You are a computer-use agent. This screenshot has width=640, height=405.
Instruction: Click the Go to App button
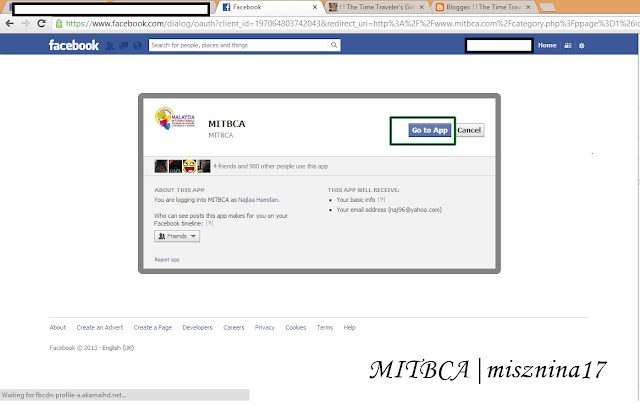click(430, 130)
